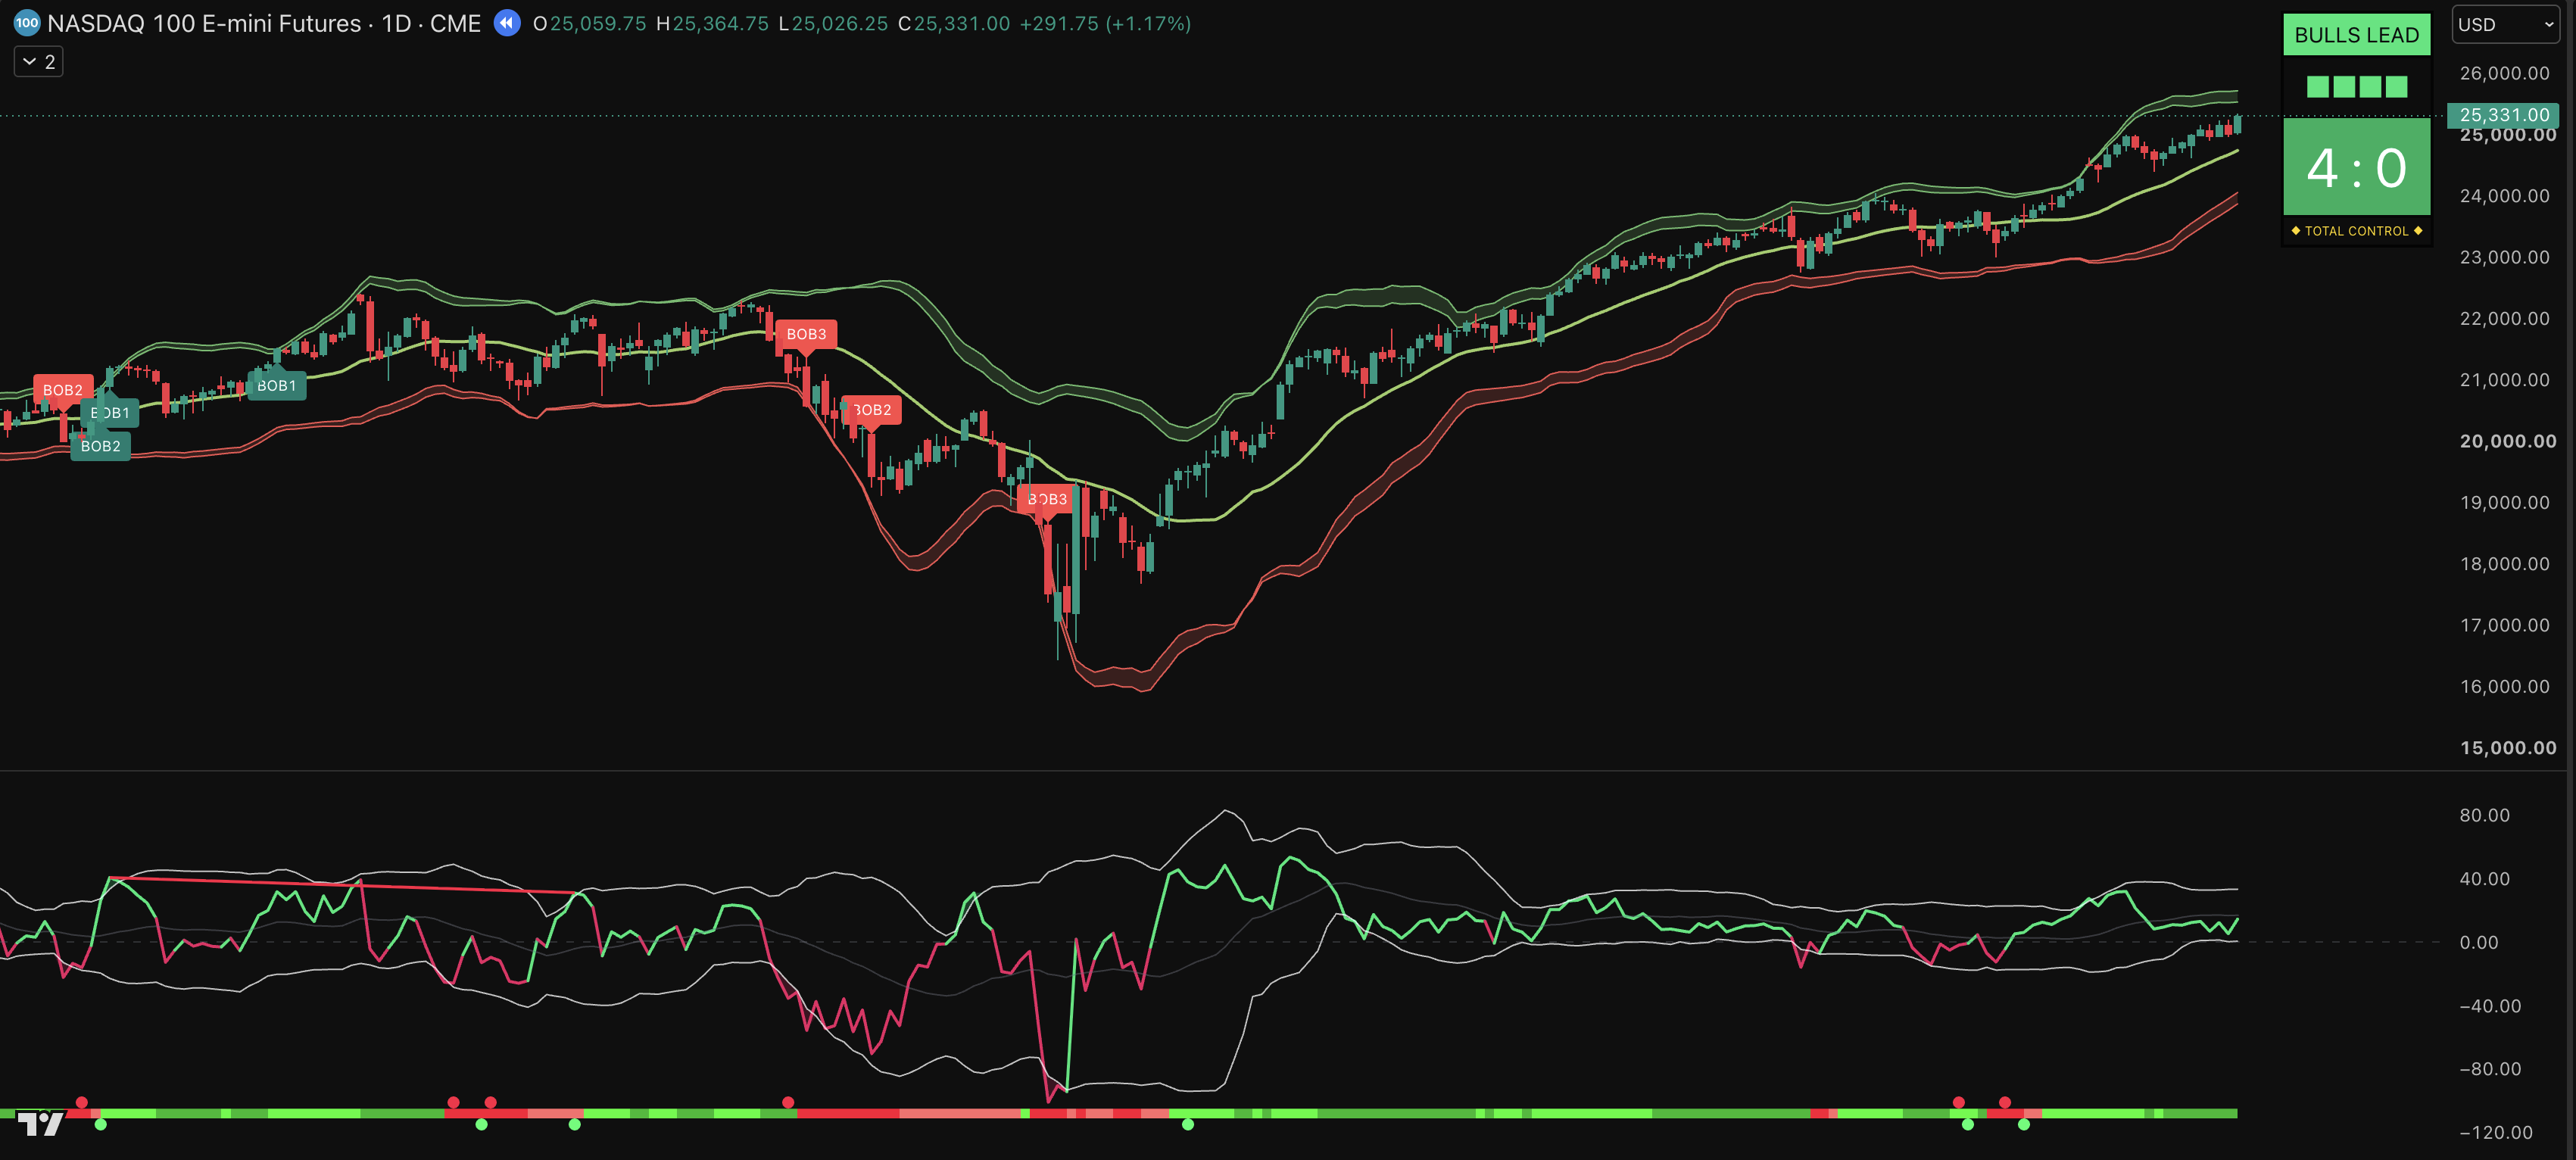Click the leftmost red signal dot above the trend bar

coord(82,1102)
